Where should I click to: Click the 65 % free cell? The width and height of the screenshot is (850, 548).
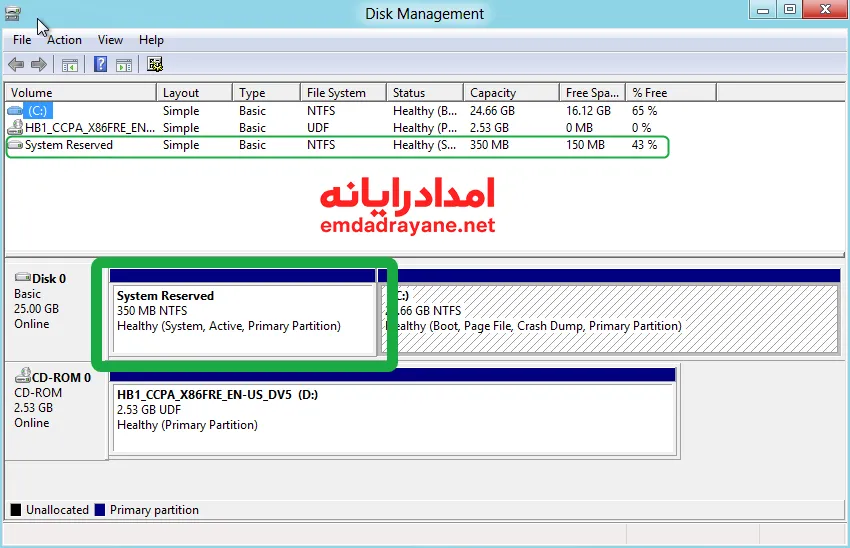pyautogui.click(x=644, y=111)
